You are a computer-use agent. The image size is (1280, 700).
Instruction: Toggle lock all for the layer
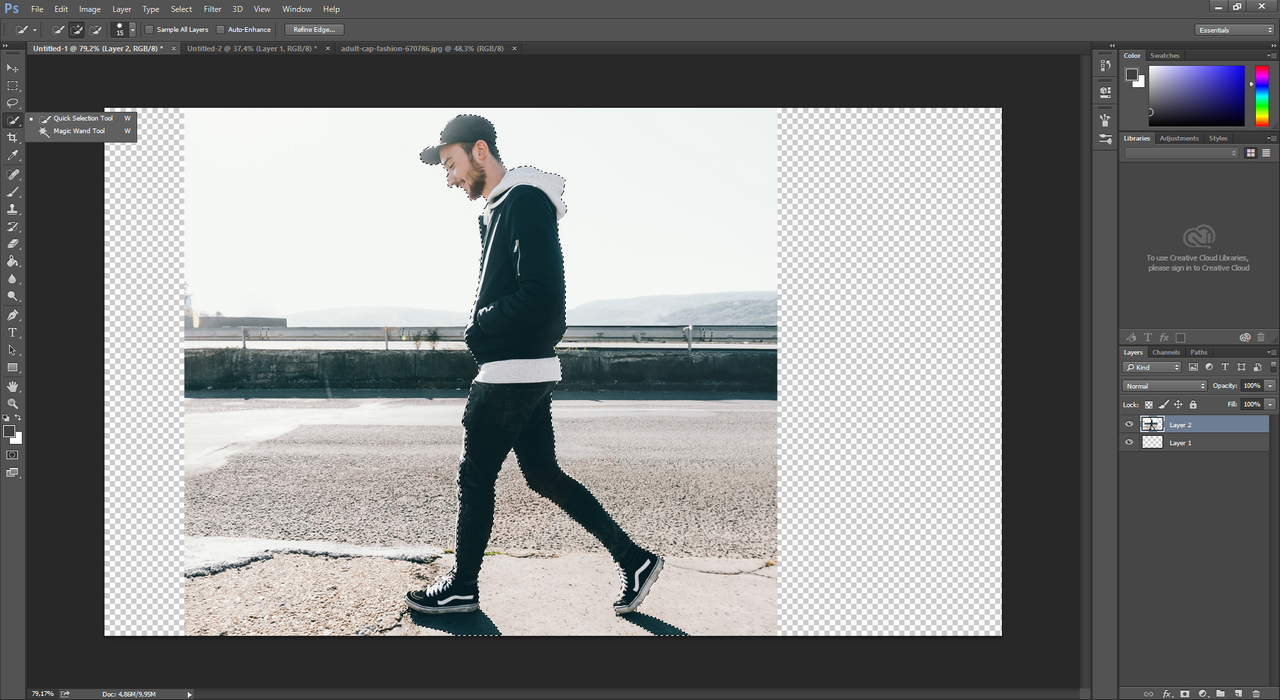(x=1193, y=404)
